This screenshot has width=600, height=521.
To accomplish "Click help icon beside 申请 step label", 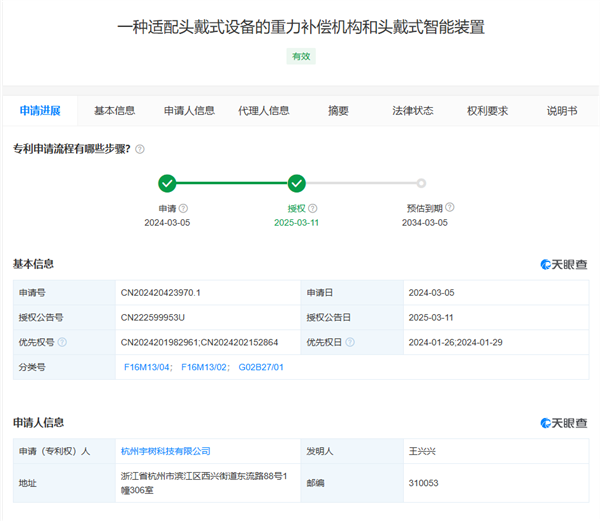I will click(183, 208).
